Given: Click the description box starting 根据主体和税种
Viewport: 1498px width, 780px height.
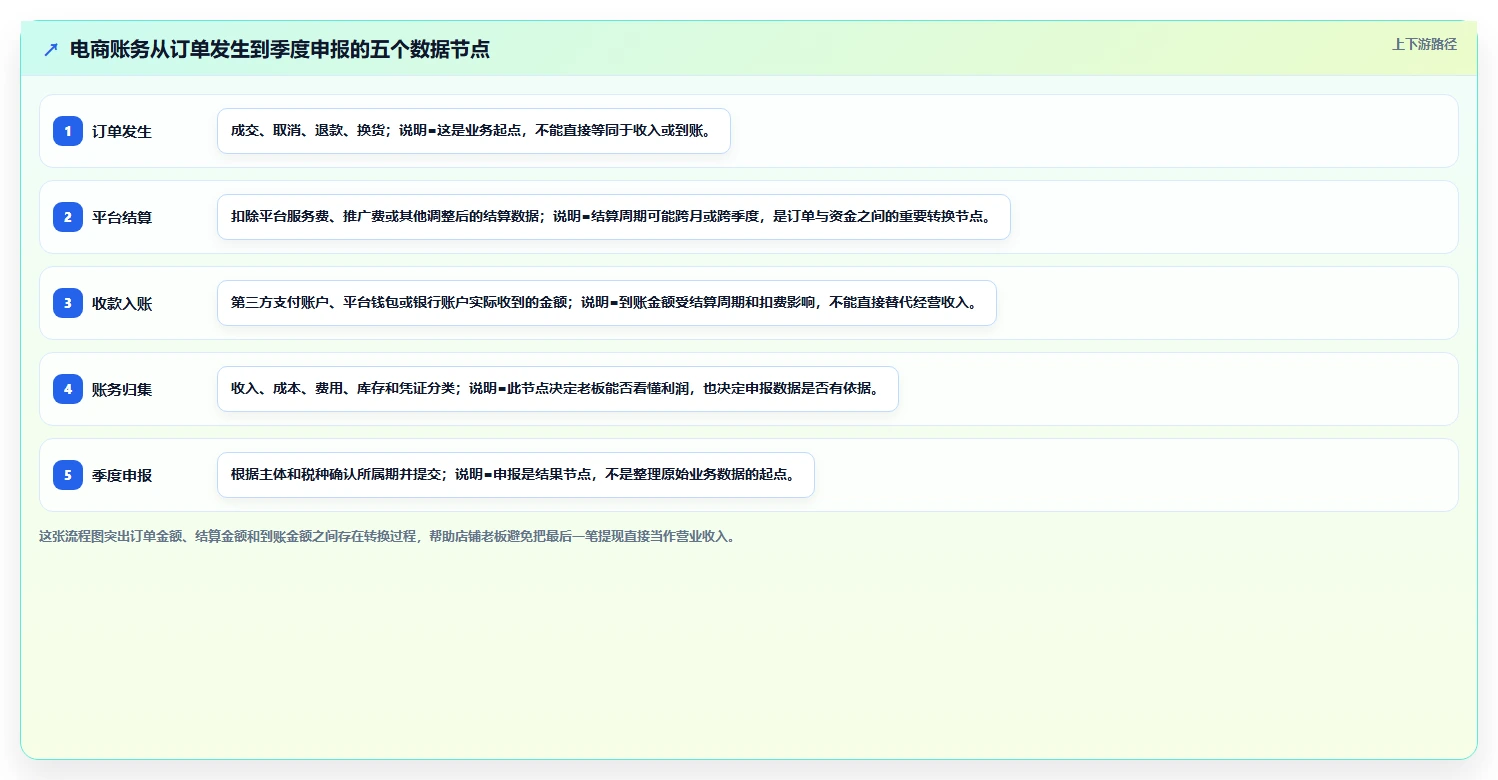Looking at the screenshot, I should pos(516,475).
